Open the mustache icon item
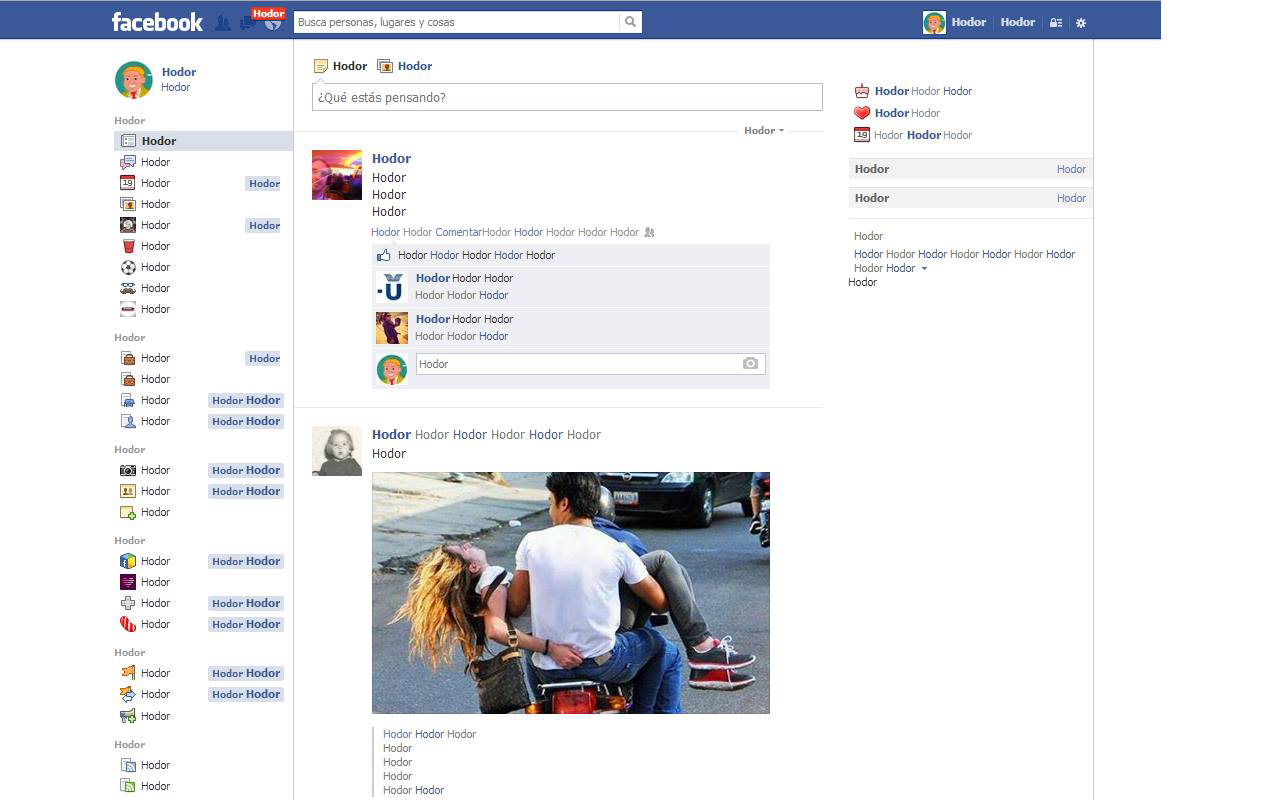Image resolution: width=1280 pixels, height=800 pixels. pyautogui.click(x=128, y=288)
